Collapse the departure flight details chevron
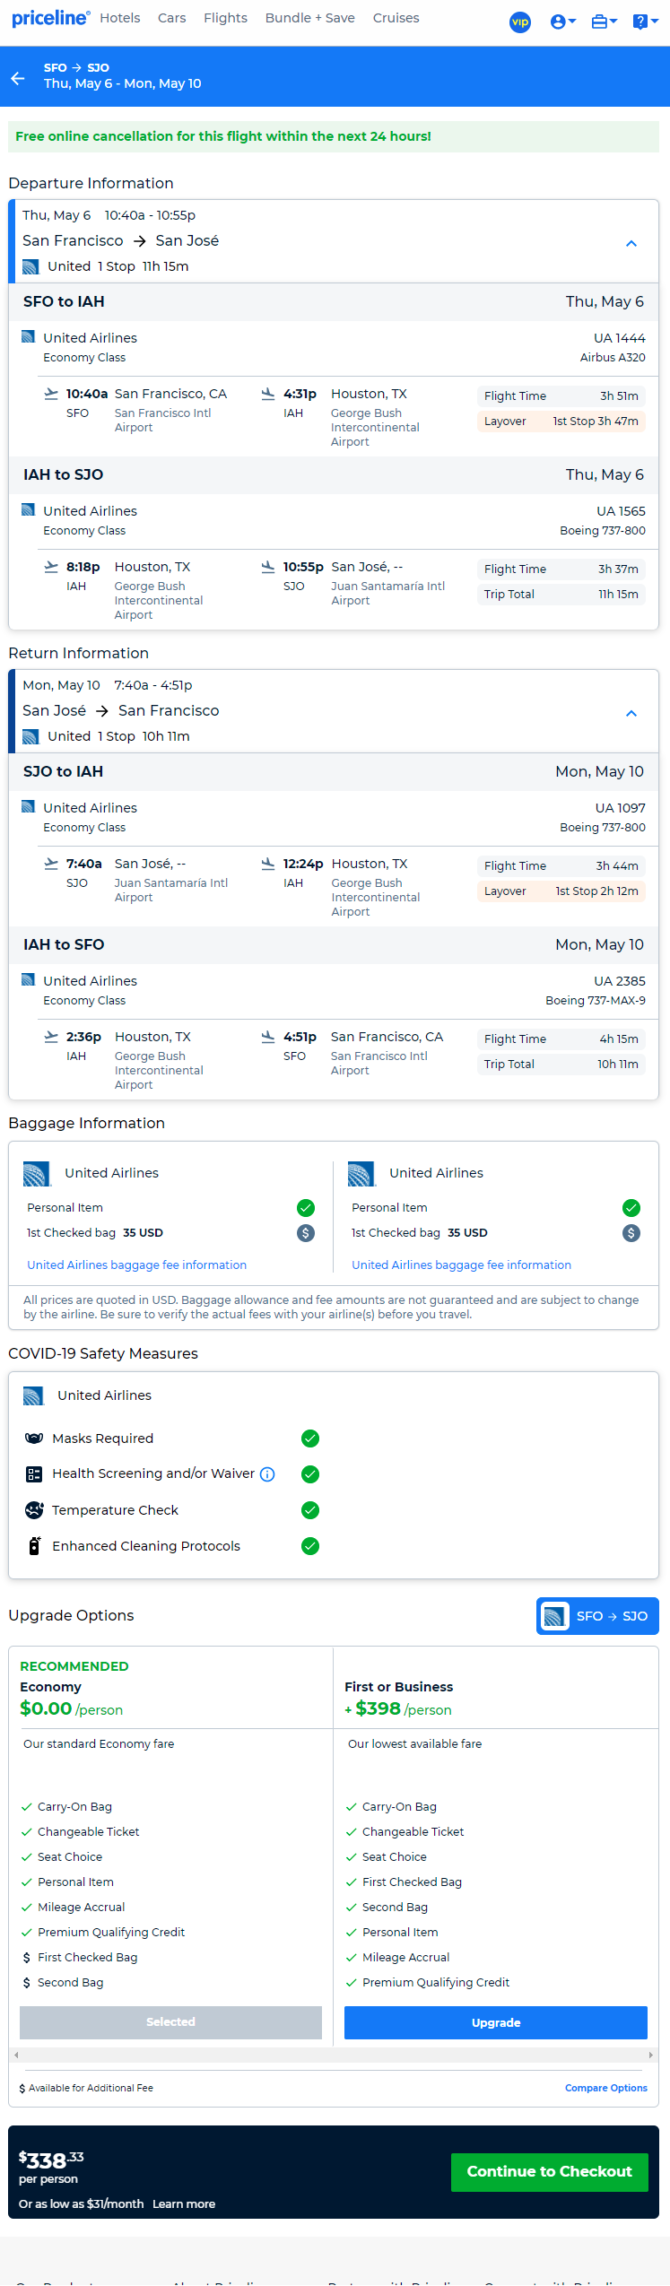Viewport: 670px width, 2286px height. point(631,243)
